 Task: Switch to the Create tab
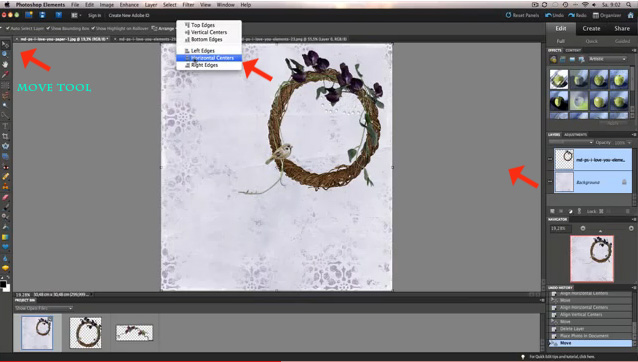[591, 28]
